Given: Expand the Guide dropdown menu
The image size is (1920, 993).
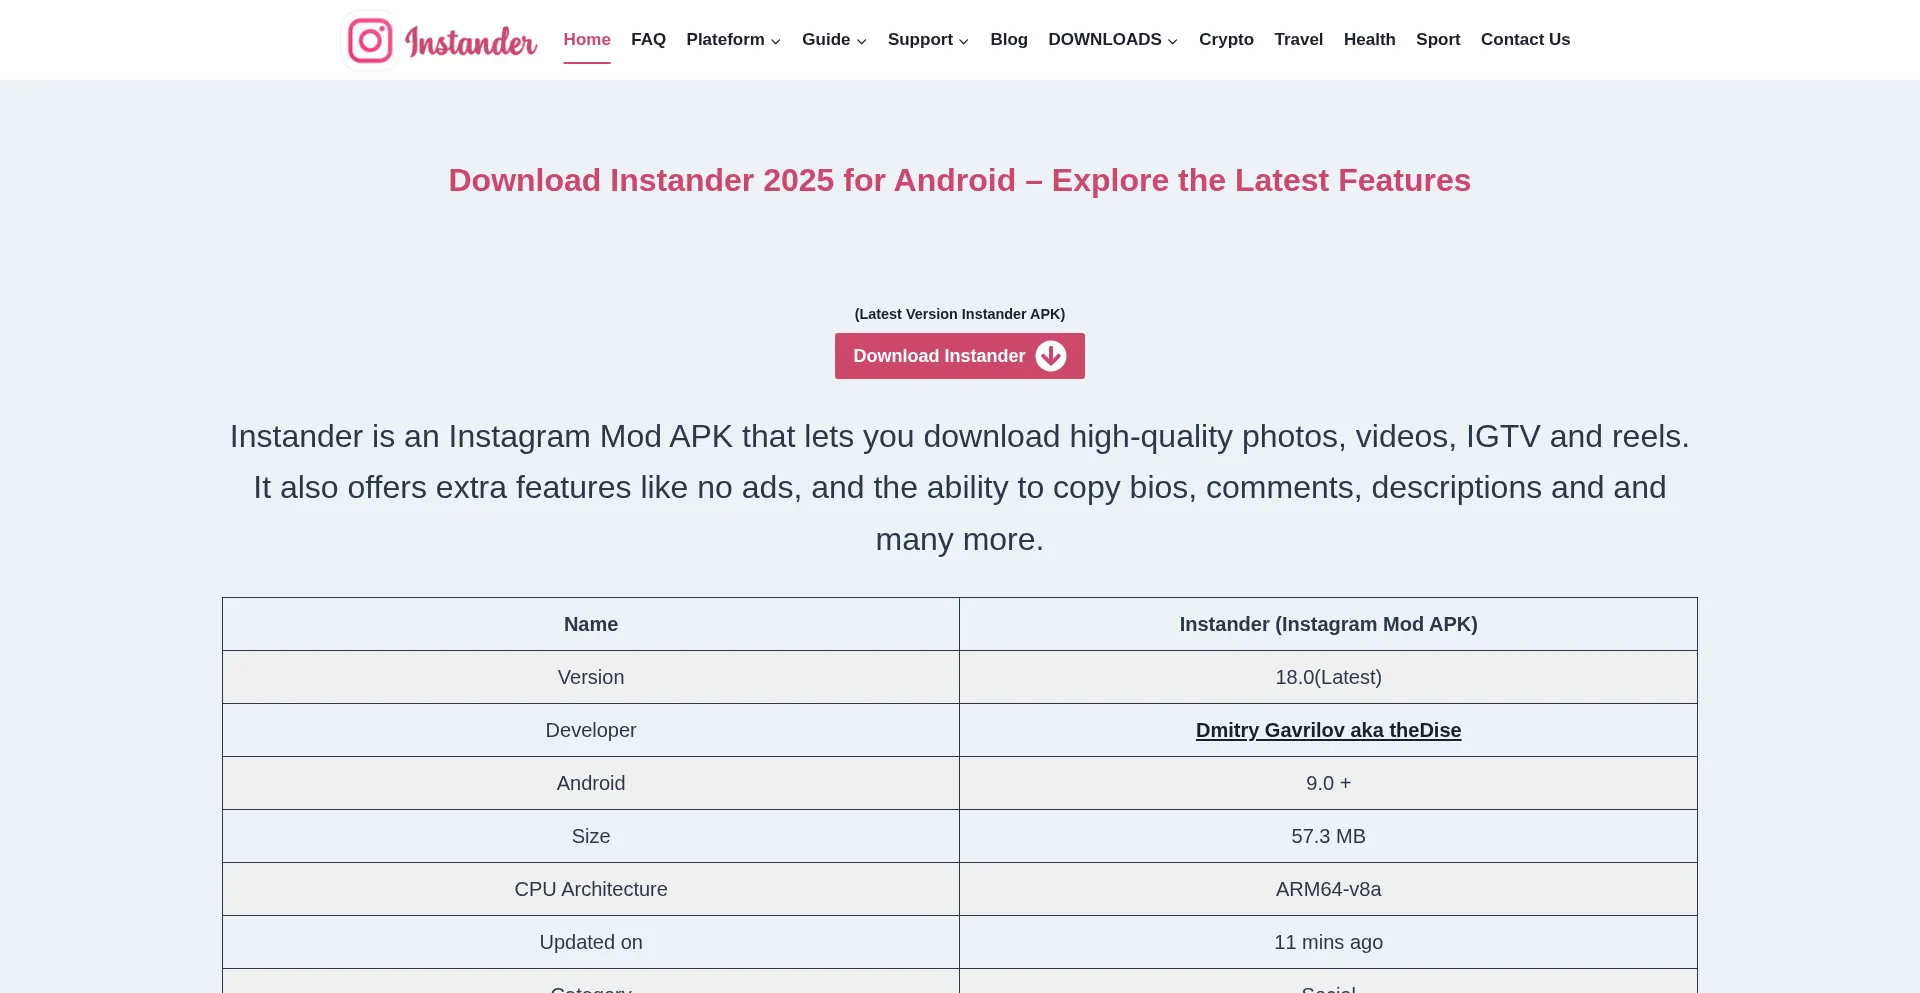Looking at the screenshot, I should point(834,39).
